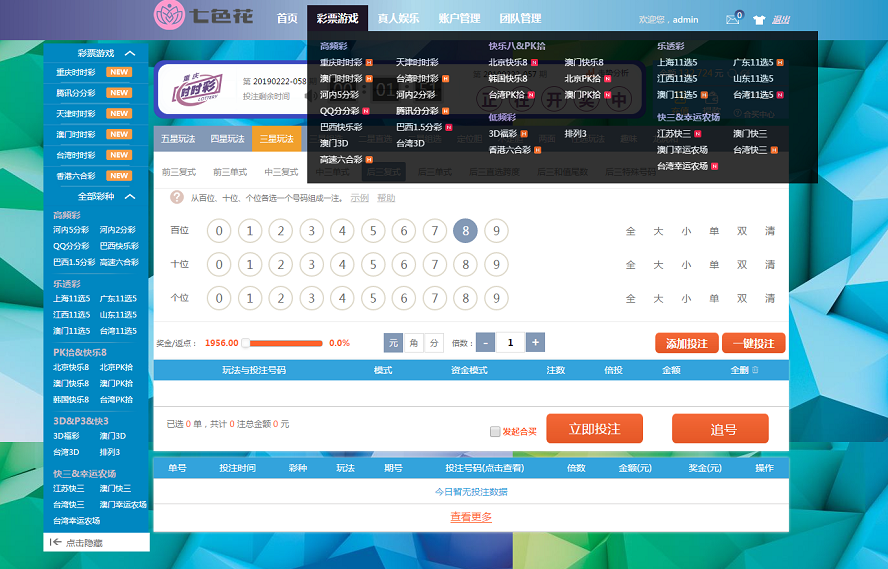888x569 pixels.
Task: Click the shirt skin theme icon
Action: [758, 19]
